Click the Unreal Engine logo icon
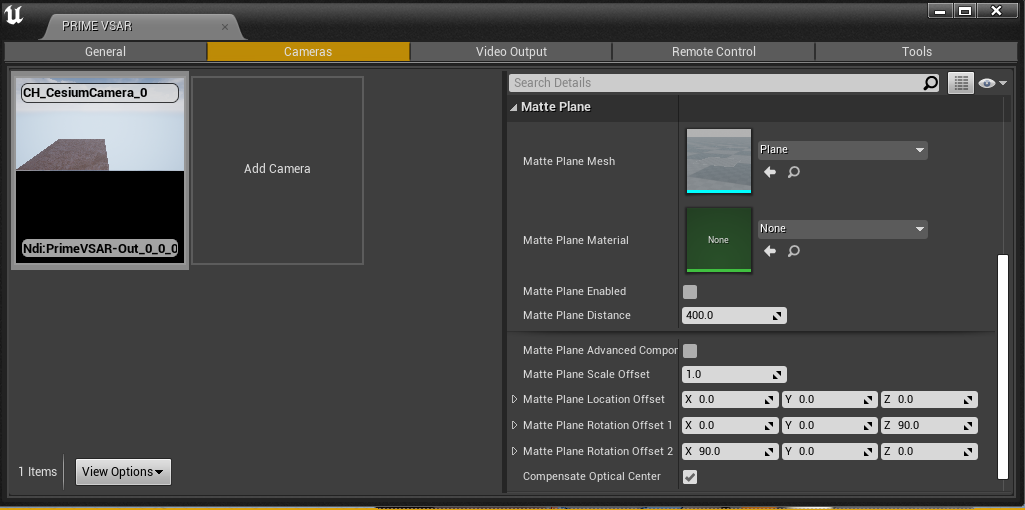 pos(13,14)
